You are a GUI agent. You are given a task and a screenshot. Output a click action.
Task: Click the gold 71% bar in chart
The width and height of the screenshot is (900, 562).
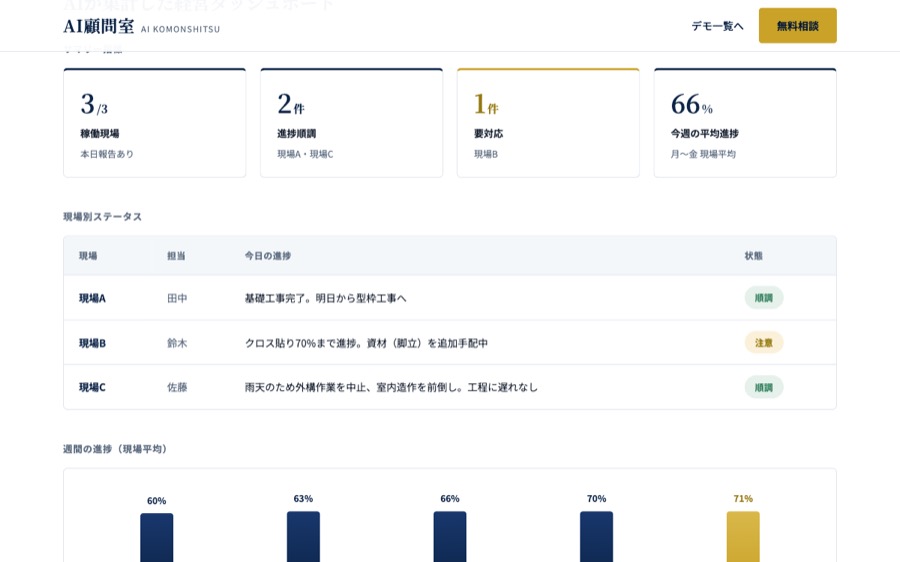[x=743, y=536]
